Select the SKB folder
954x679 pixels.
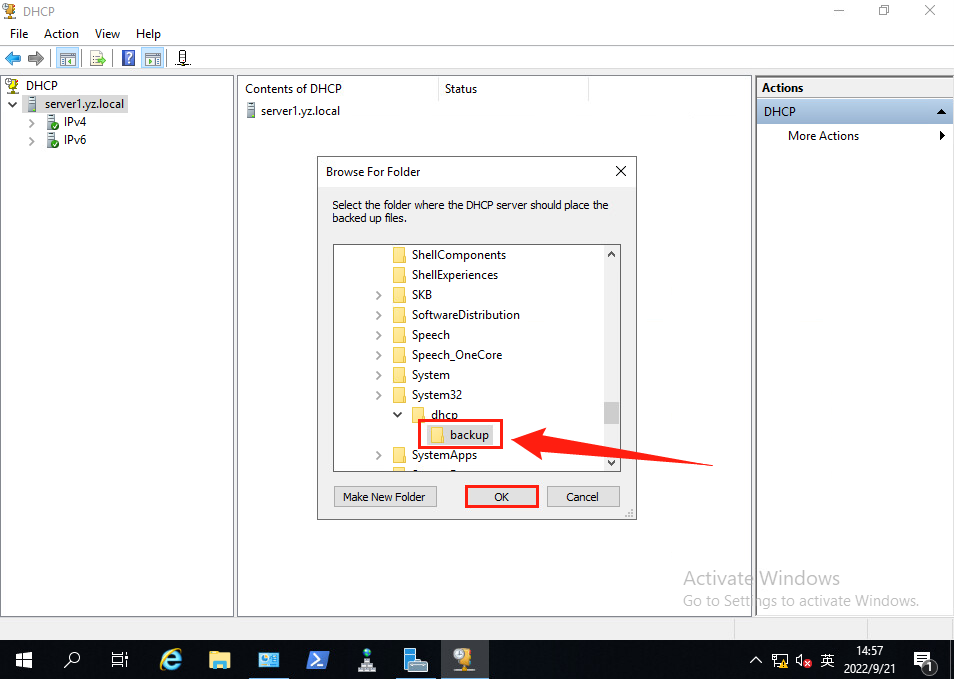[422, 295]
